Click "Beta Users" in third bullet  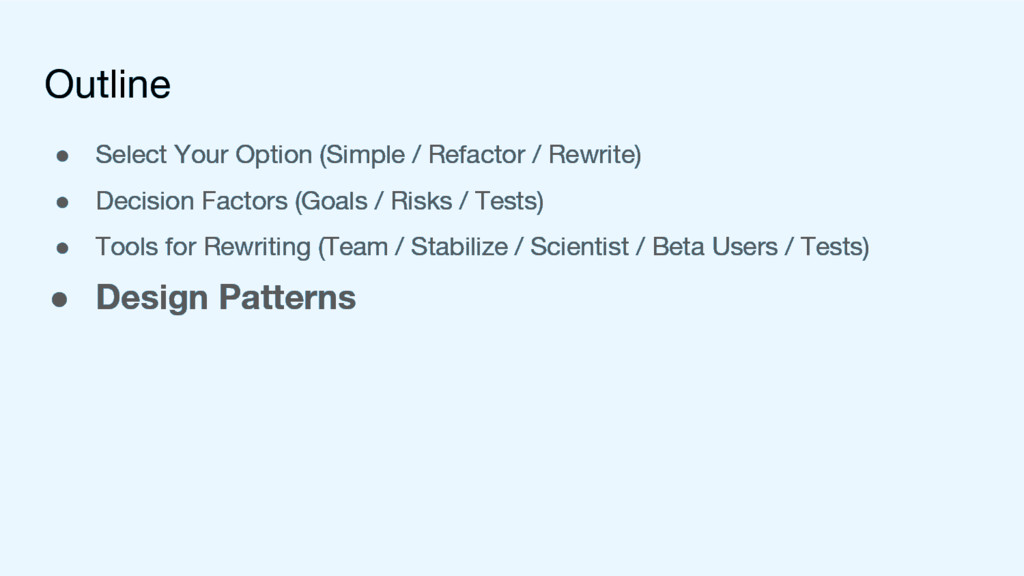(x=715, y=246)
